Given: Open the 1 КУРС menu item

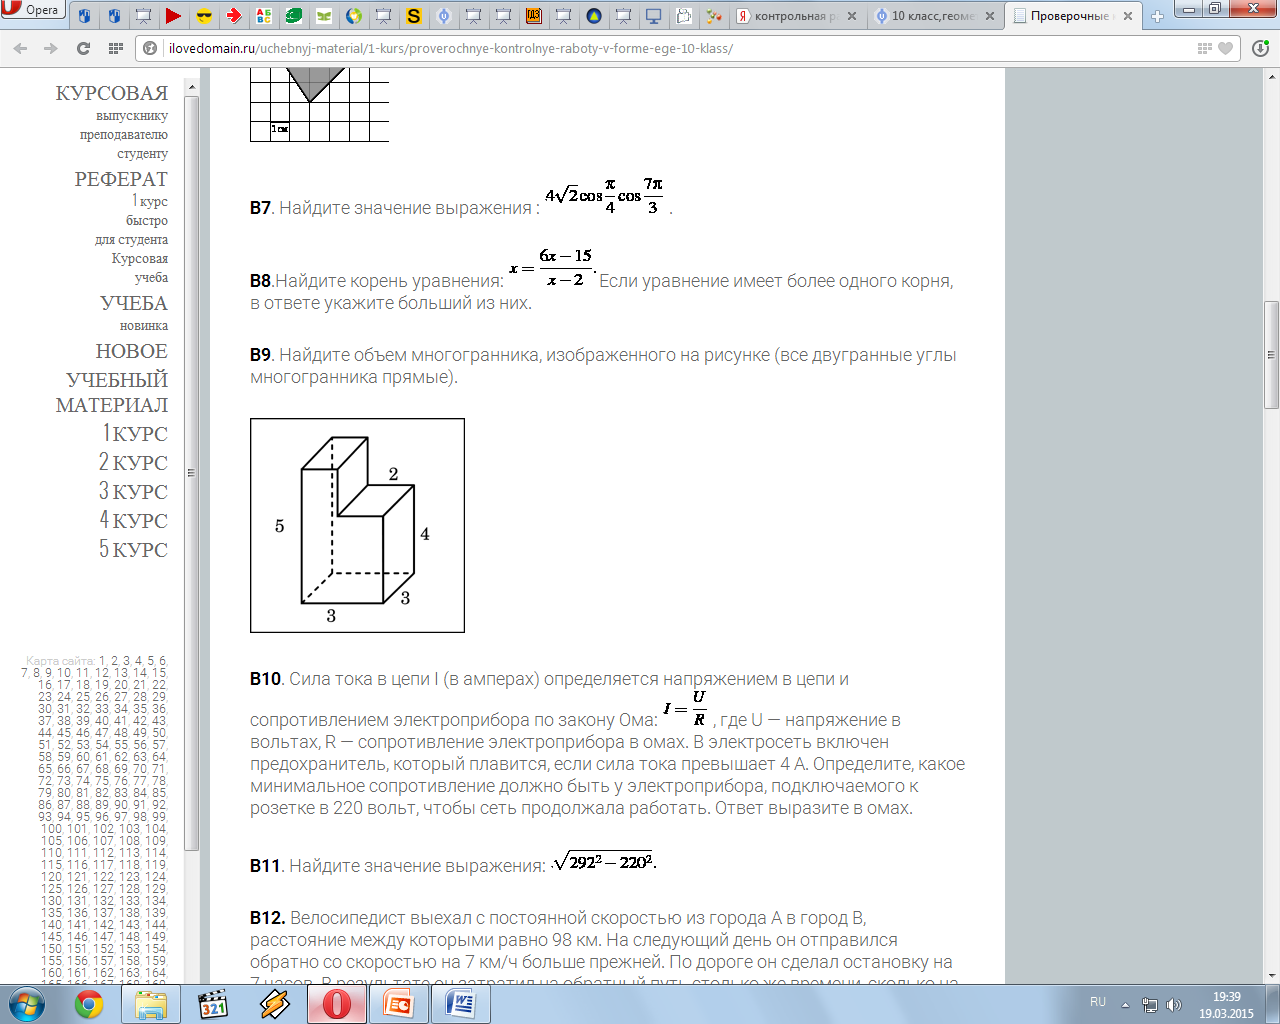Looking at the screenshot, I should (x=135, y=433).
